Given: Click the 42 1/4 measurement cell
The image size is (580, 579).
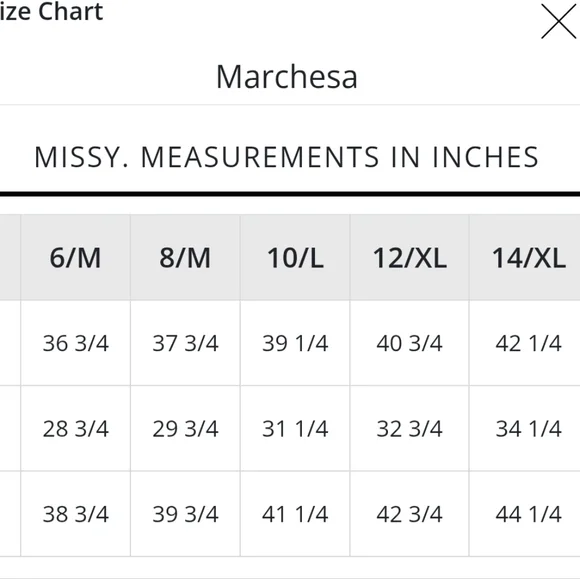Looking at the screenshot, I should tap(525, 343).
